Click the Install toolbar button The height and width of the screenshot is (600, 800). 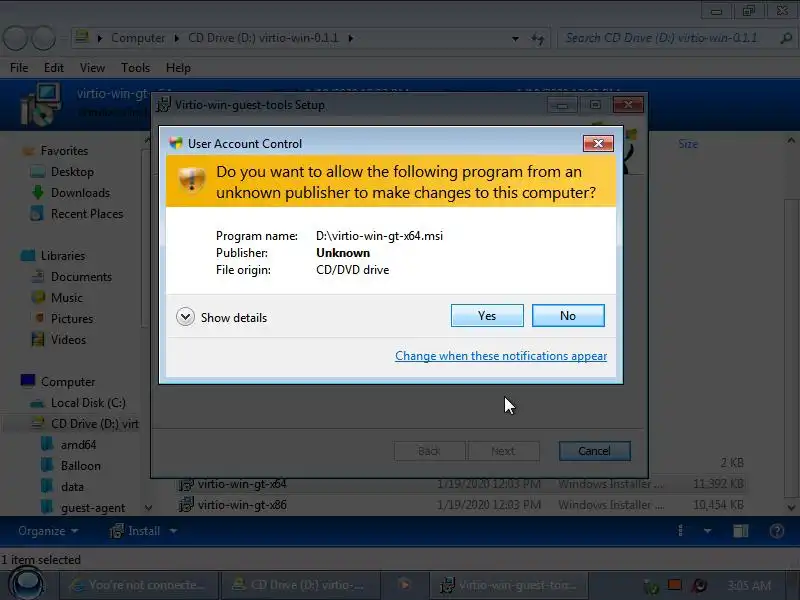136,531
